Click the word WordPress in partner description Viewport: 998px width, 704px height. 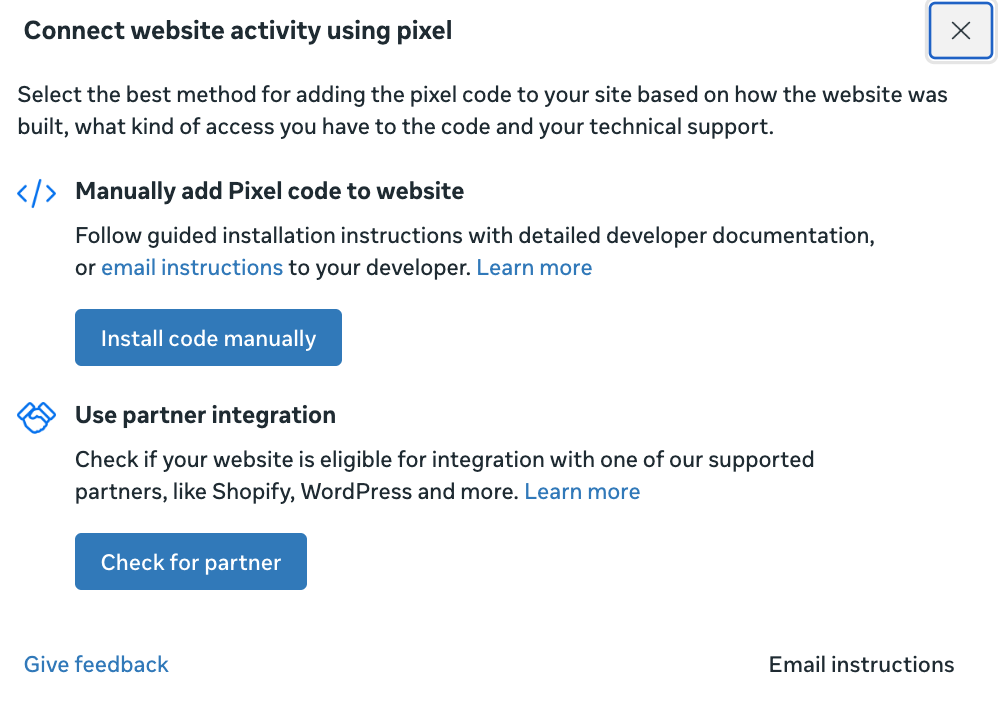click(x=356, y=492)
